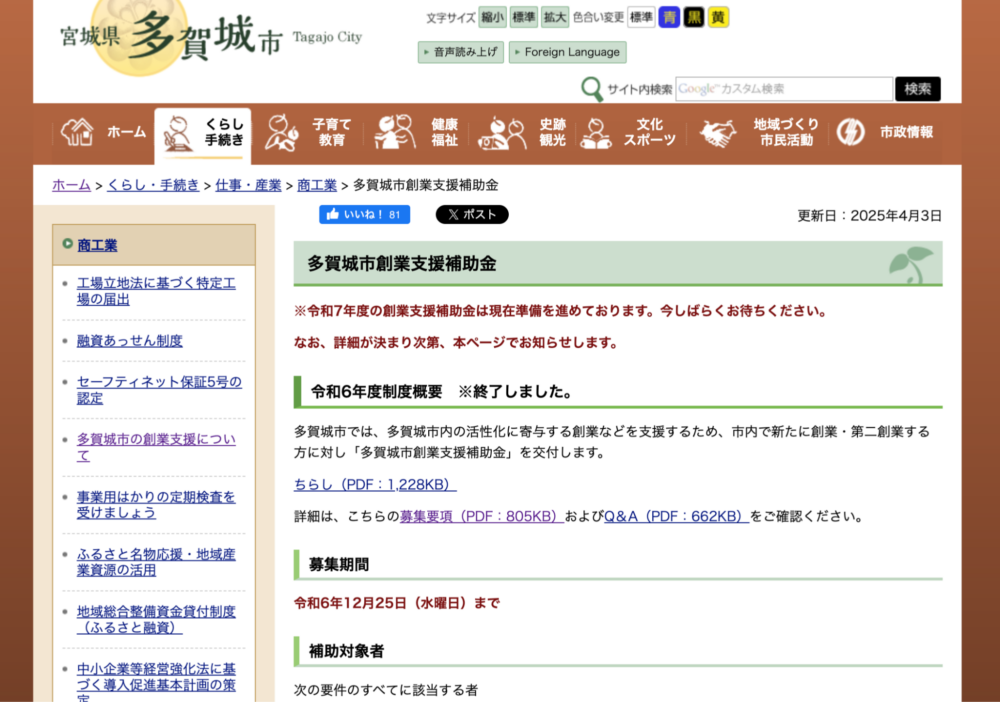Open the 健康福祉 navigation tab

[x=416, y=133]
